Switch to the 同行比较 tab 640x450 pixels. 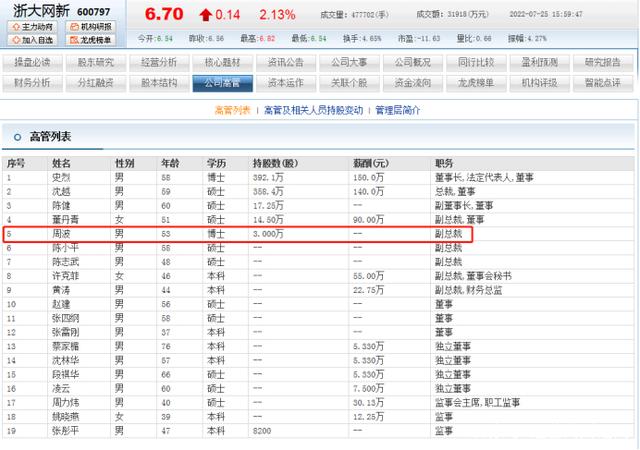(476, 62)
